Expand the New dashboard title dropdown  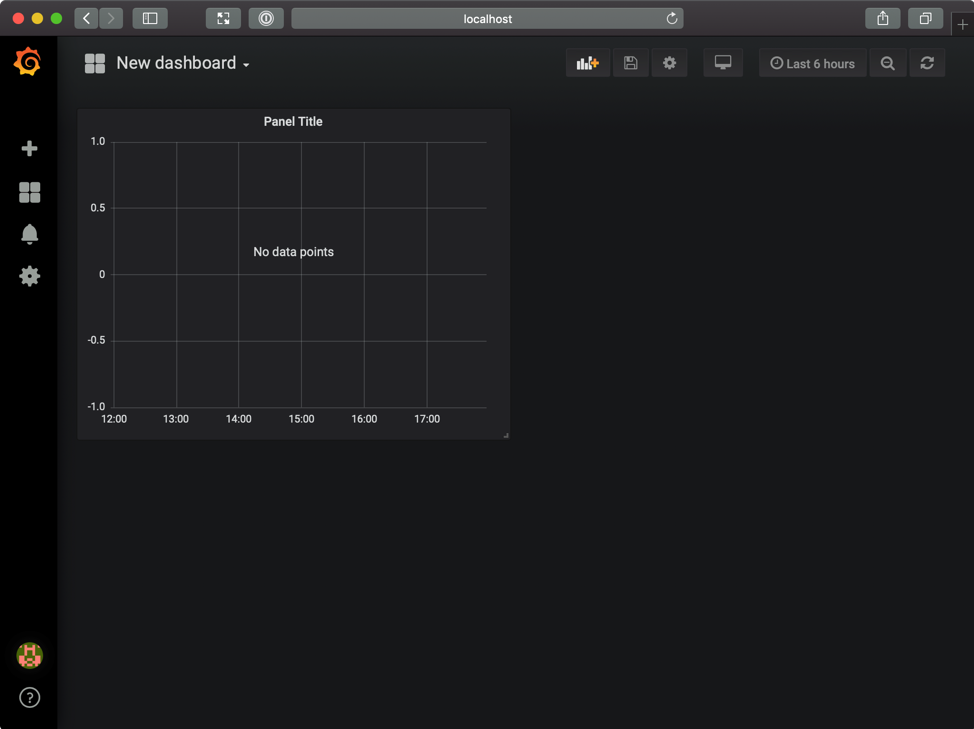182,63
